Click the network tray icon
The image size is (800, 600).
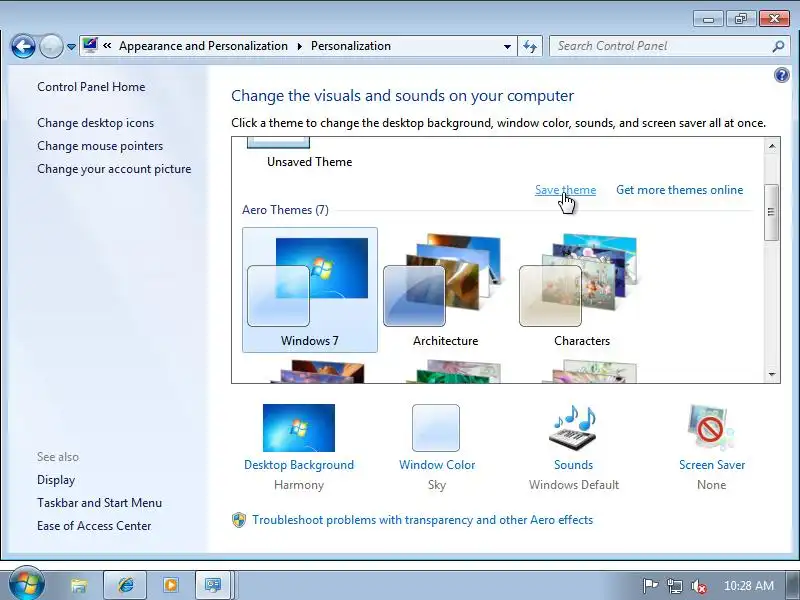(674, 586)
